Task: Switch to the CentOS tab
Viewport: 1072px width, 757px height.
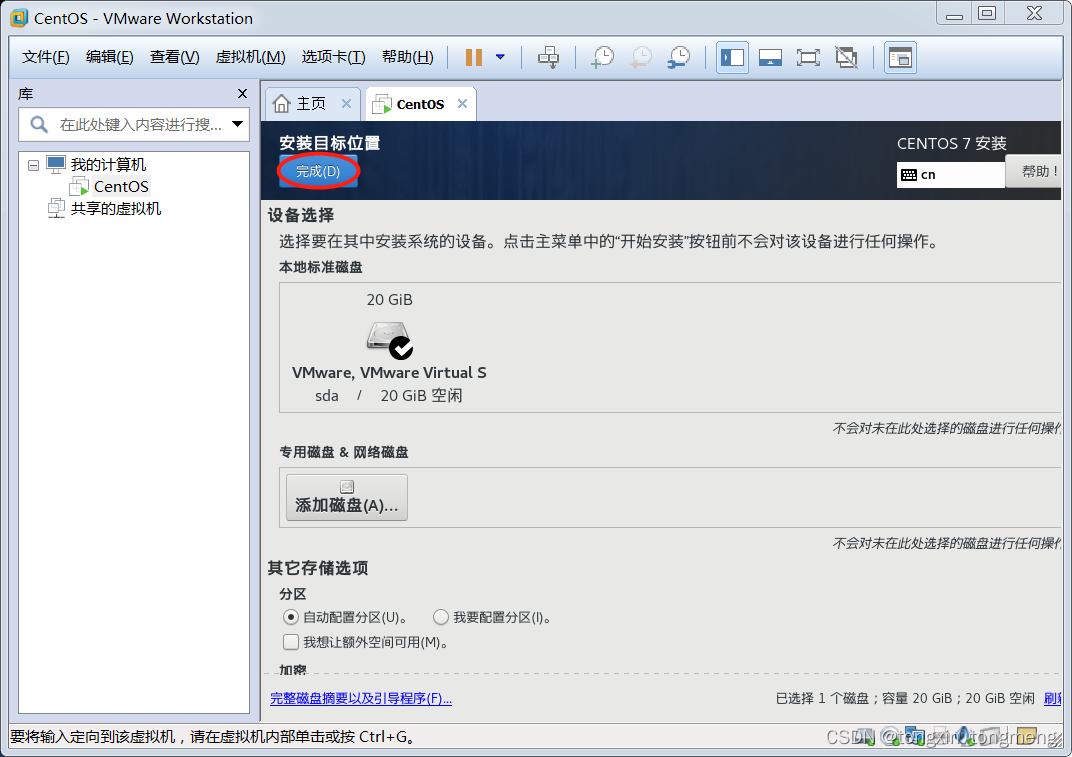Action: point(420,104)
